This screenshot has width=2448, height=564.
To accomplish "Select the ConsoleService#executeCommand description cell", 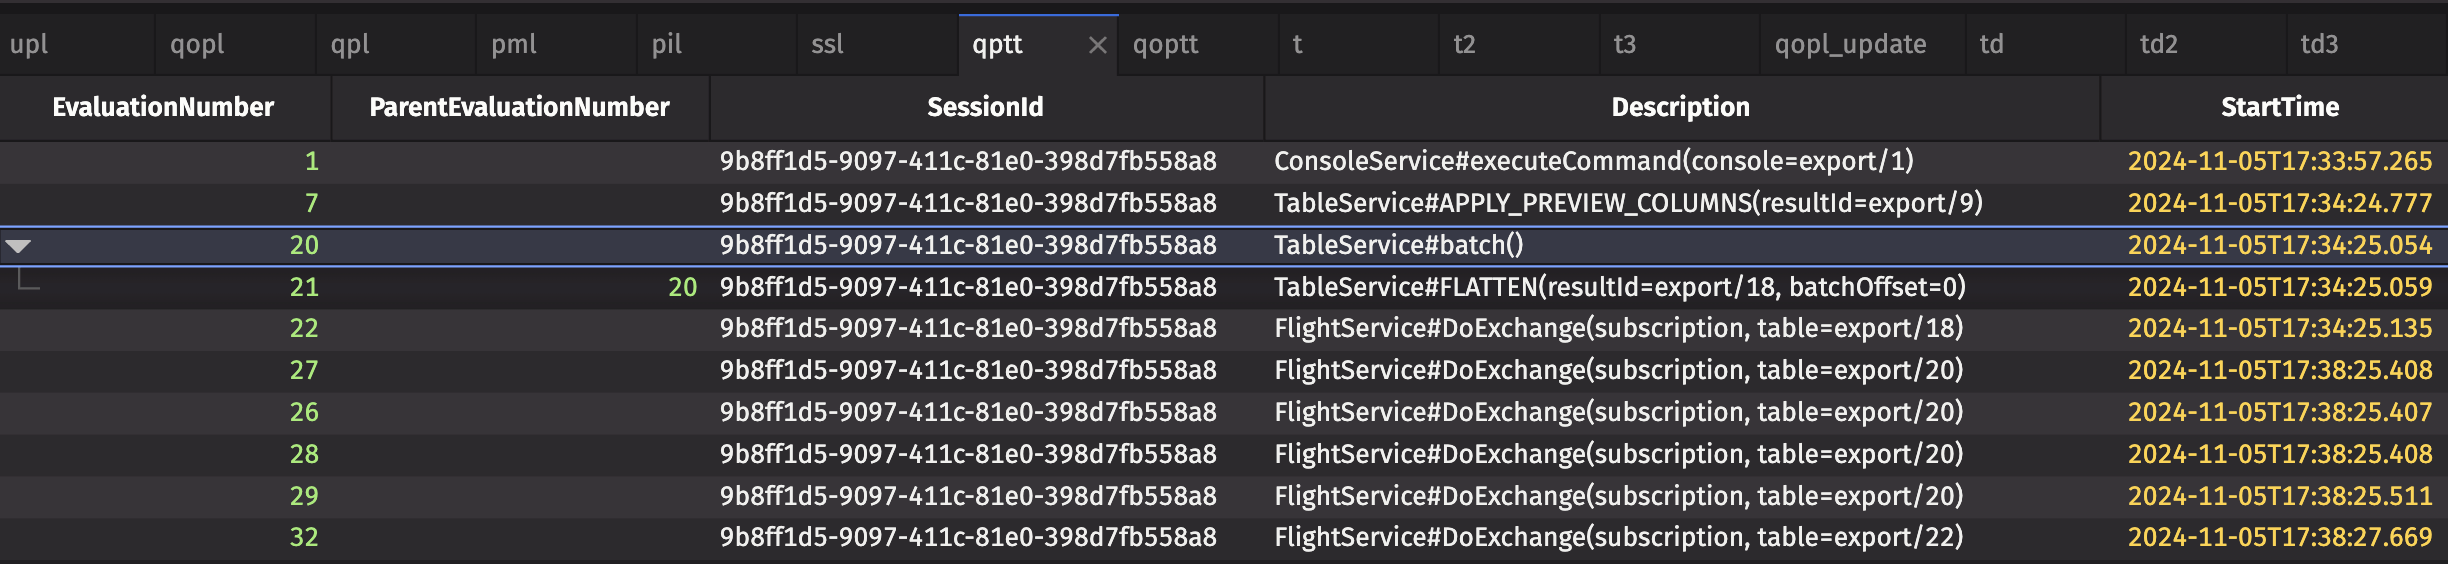I will [1593, 161].
